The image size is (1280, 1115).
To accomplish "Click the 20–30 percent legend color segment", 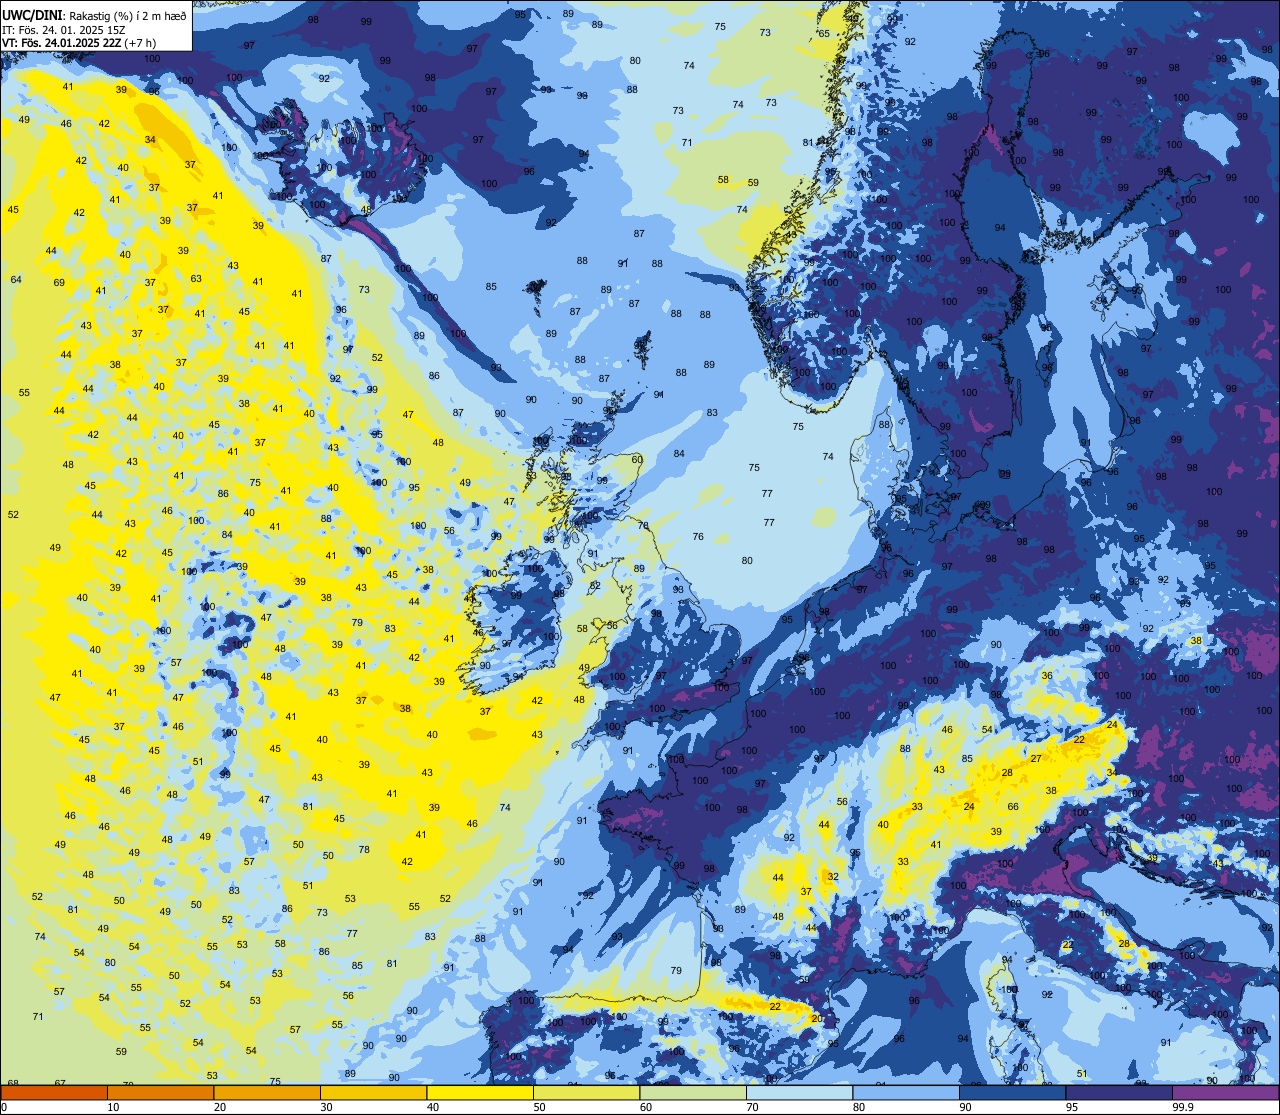I will click(x=267, y=1092).
